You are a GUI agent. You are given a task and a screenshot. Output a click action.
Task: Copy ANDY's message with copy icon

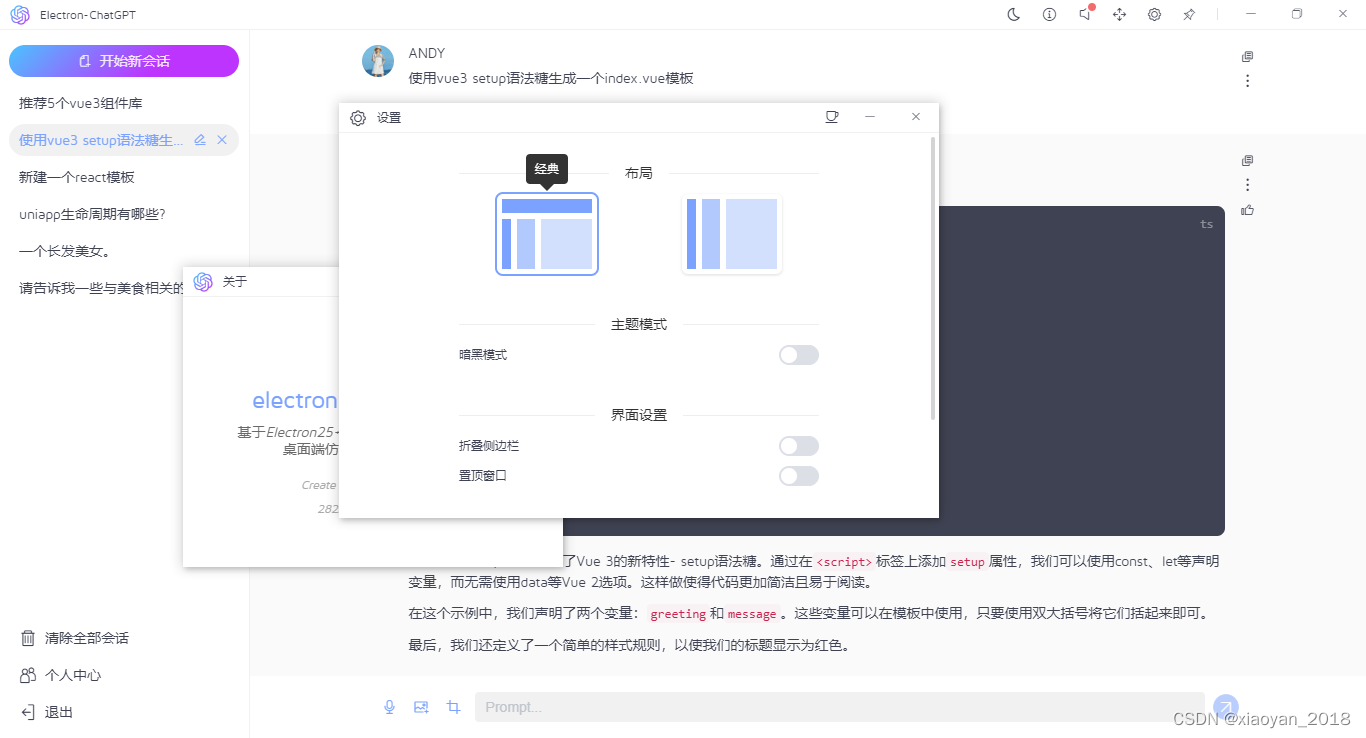[1247, 57]
